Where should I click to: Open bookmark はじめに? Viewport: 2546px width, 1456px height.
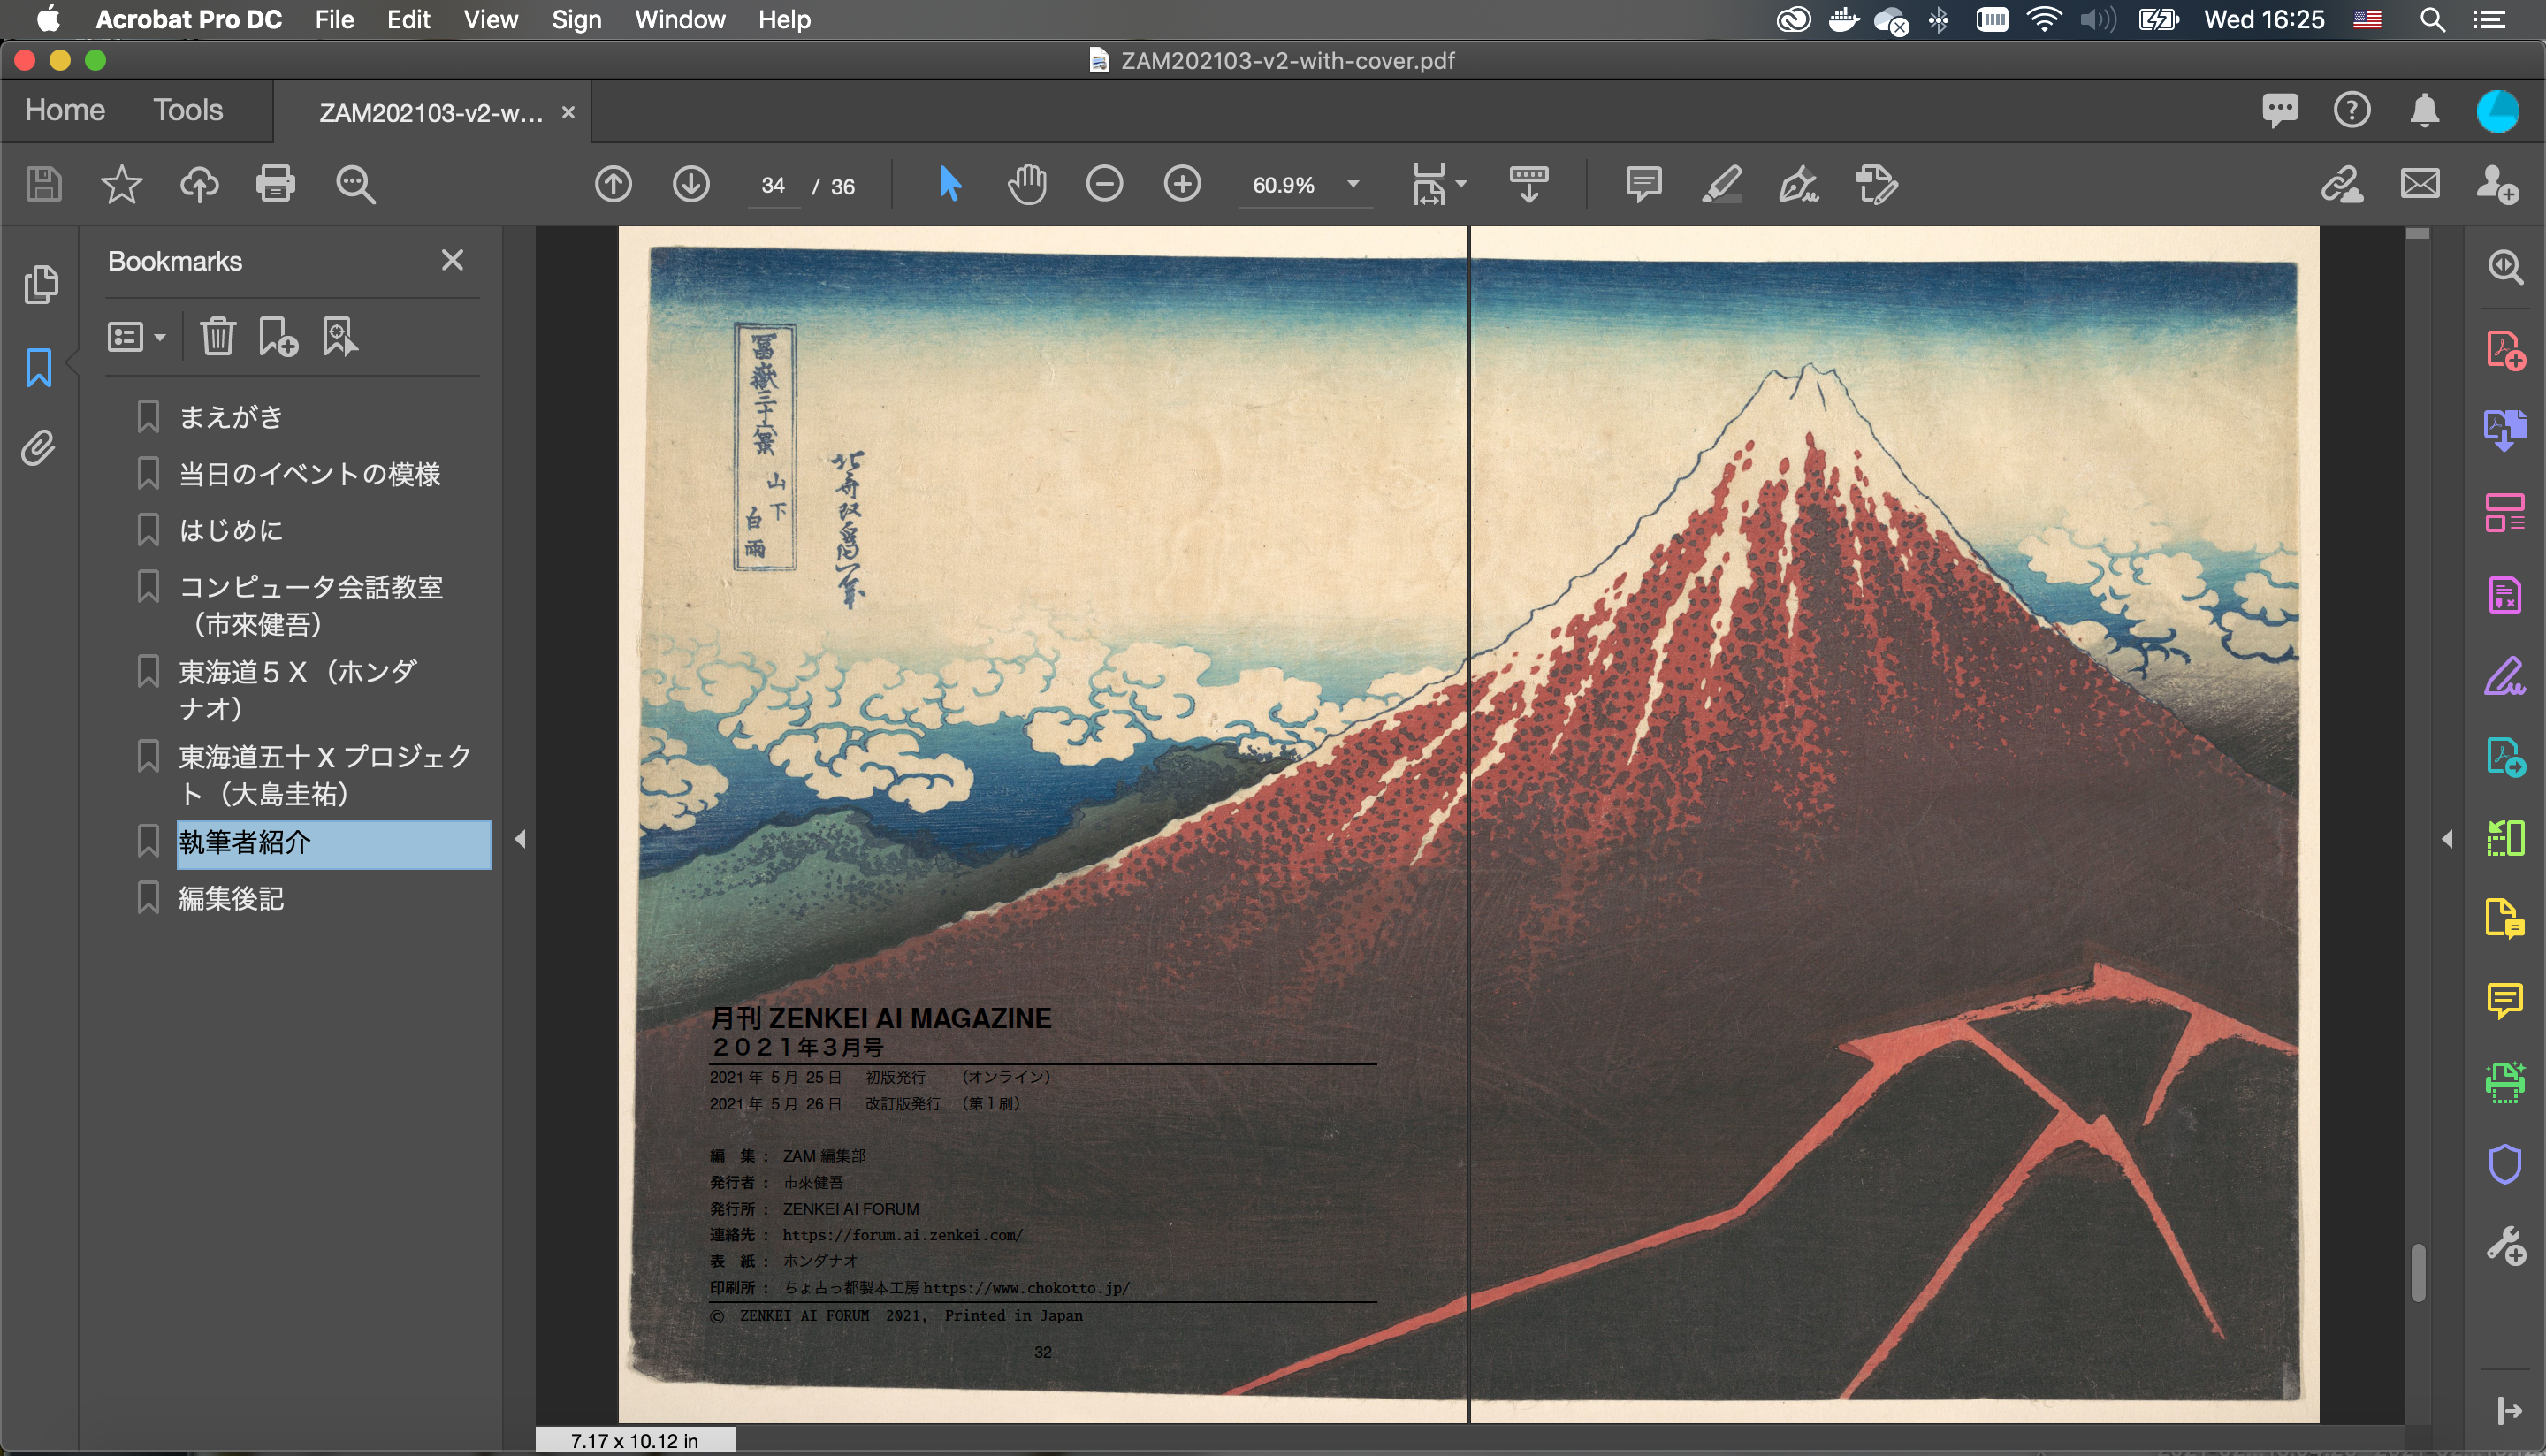click(230, 530)
